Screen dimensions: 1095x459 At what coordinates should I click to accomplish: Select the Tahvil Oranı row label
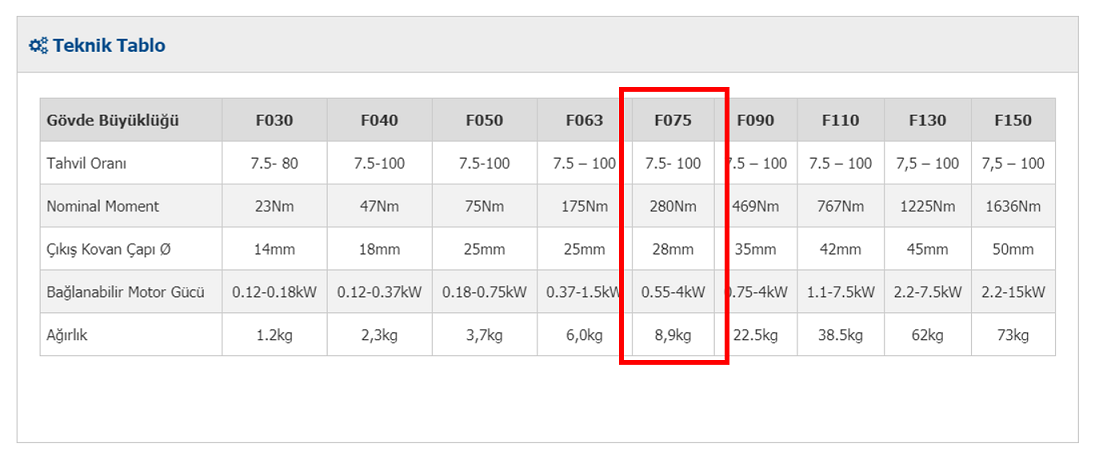(87, 163)
